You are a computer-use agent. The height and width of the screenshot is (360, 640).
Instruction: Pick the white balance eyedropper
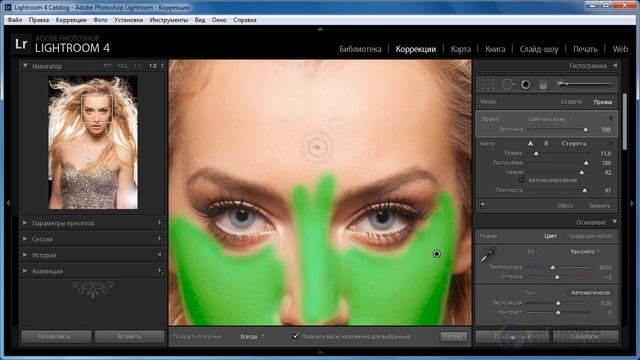pos(488,255)
